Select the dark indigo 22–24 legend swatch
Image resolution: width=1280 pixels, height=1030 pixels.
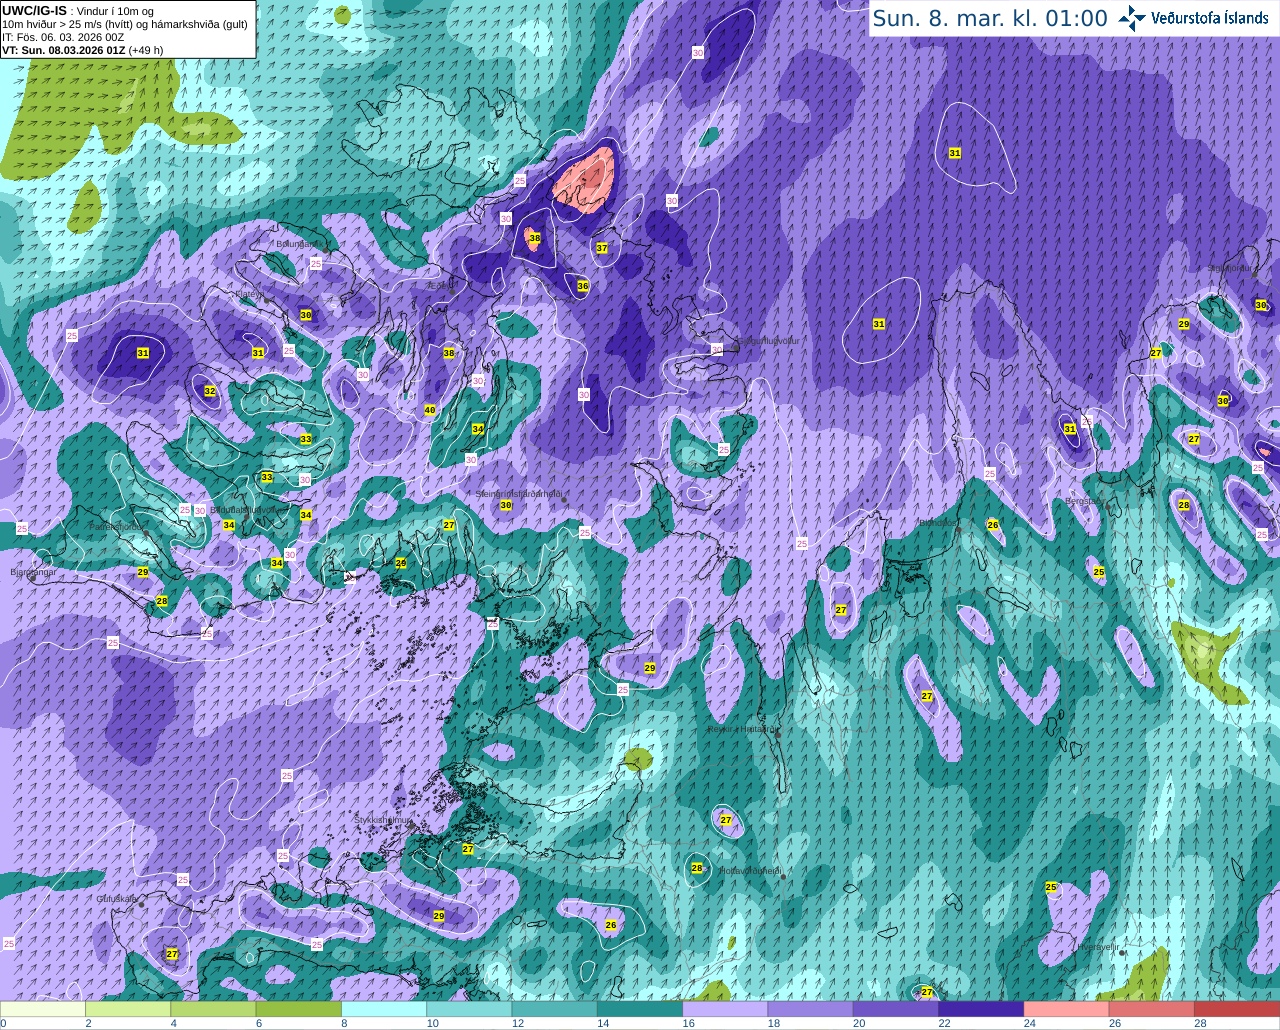pyautogui.click(x=981, y=1008)
